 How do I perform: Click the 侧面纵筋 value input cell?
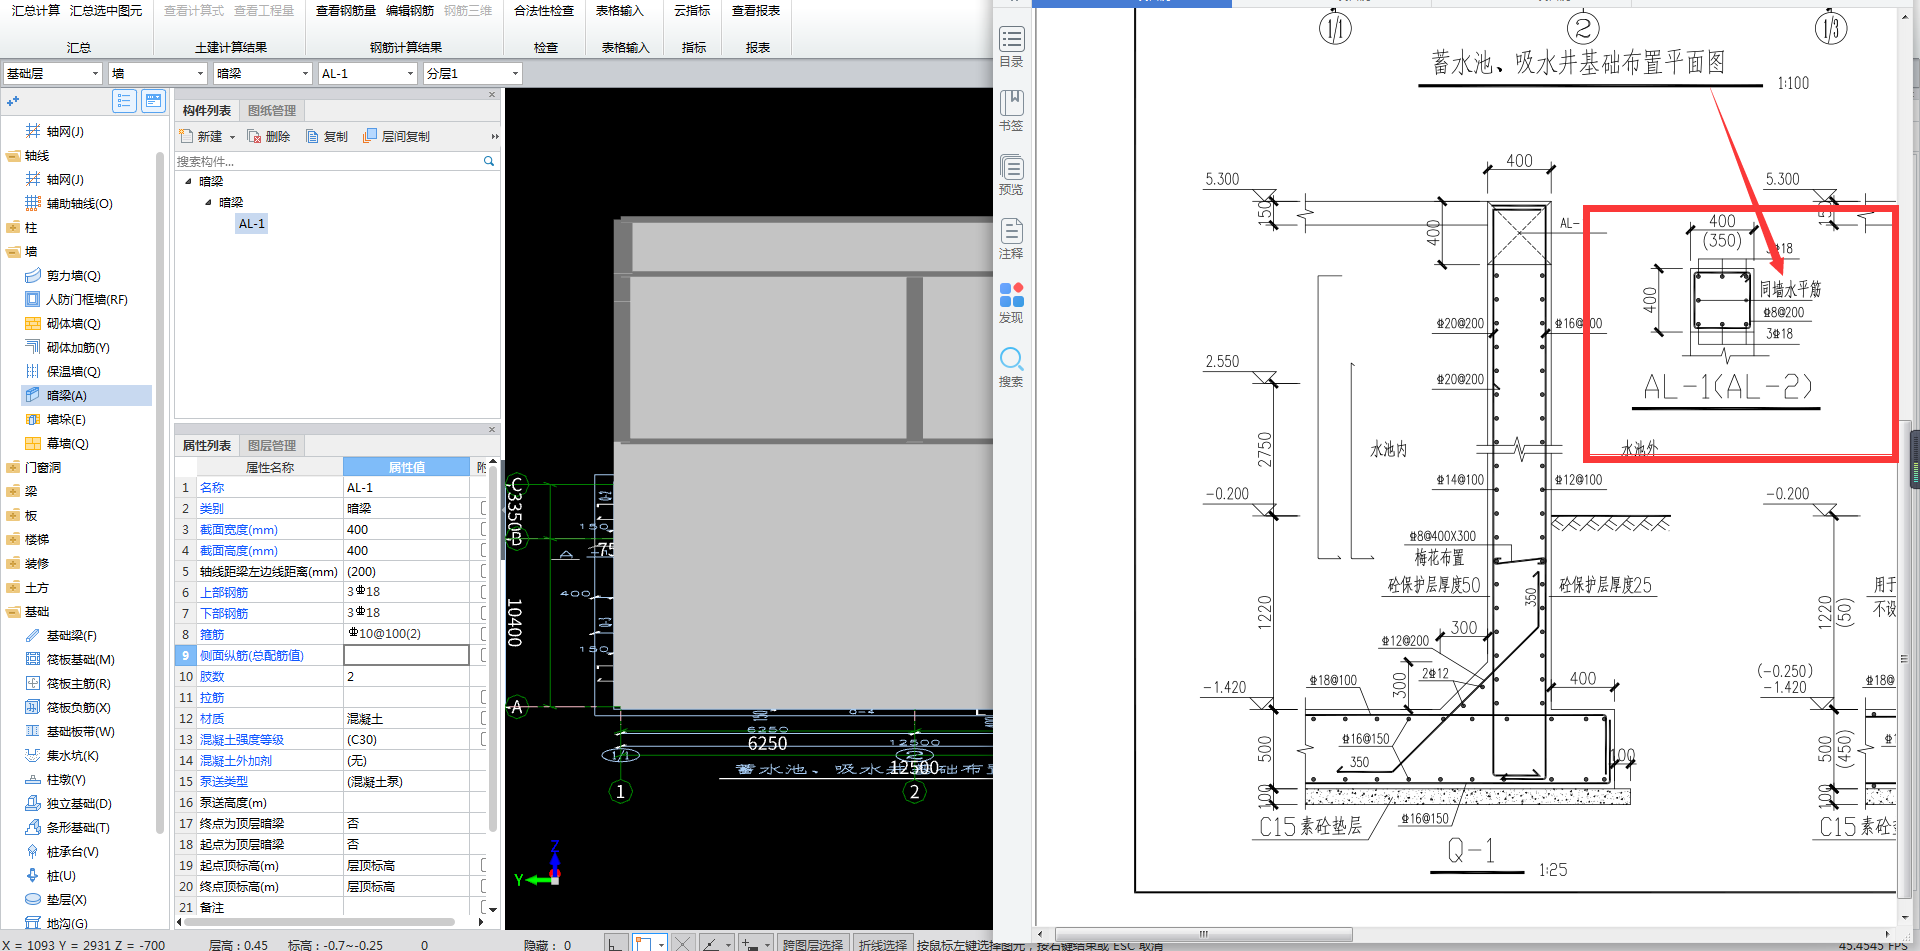tap(406, 655)
